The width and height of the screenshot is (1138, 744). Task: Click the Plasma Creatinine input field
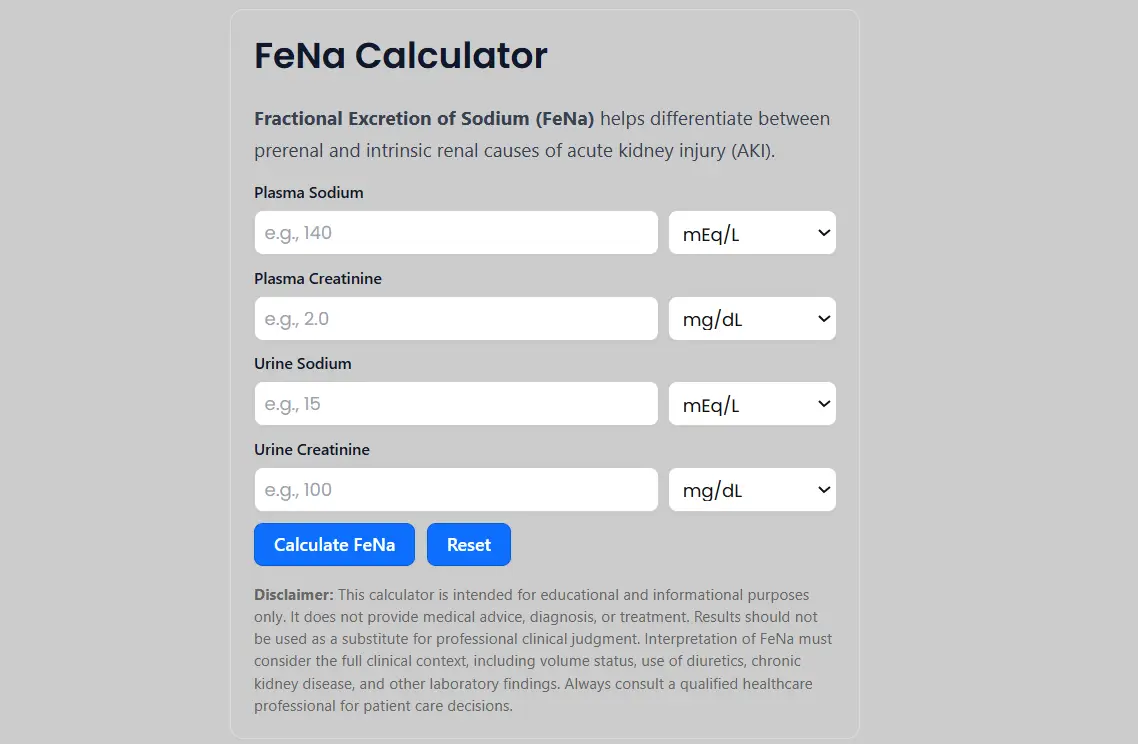pos(455,318)
